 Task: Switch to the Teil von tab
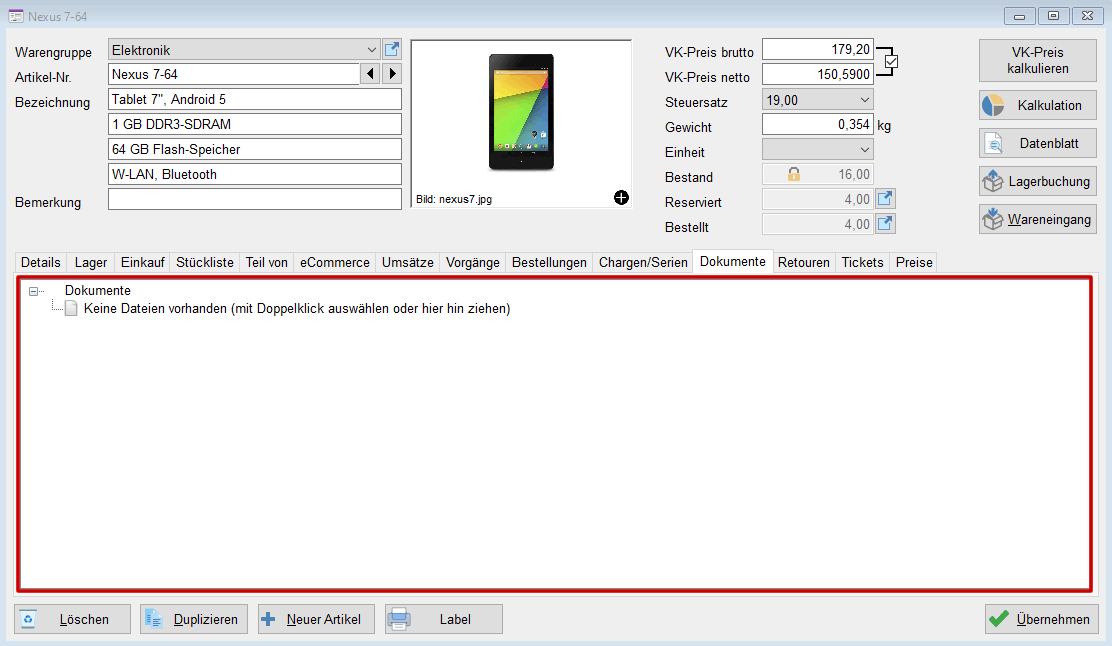click(x=267, y=262)
